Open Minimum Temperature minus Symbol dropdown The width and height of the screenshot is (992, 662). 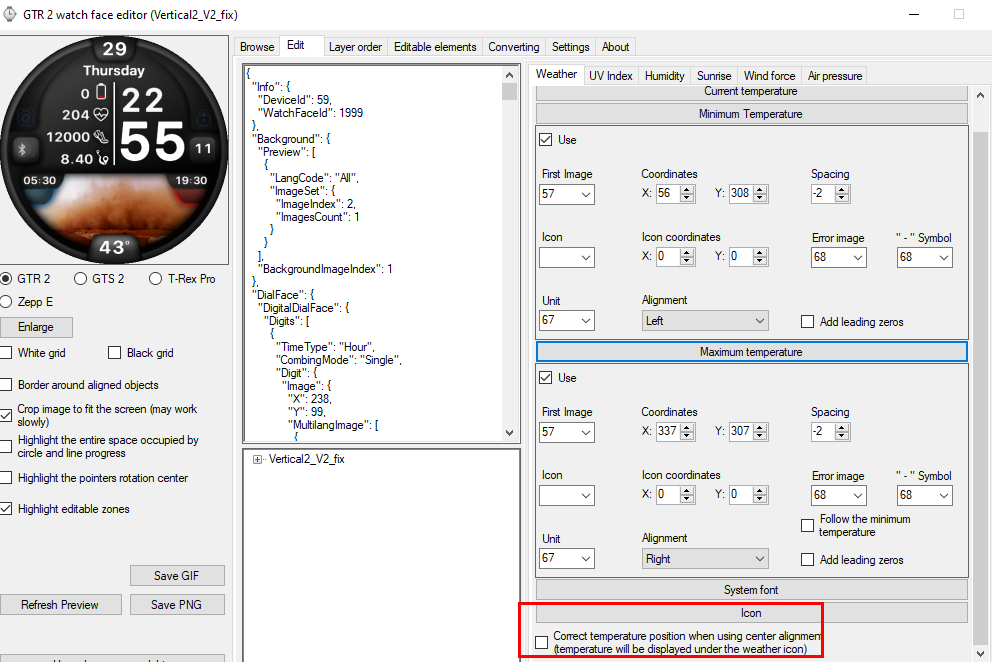944,258
